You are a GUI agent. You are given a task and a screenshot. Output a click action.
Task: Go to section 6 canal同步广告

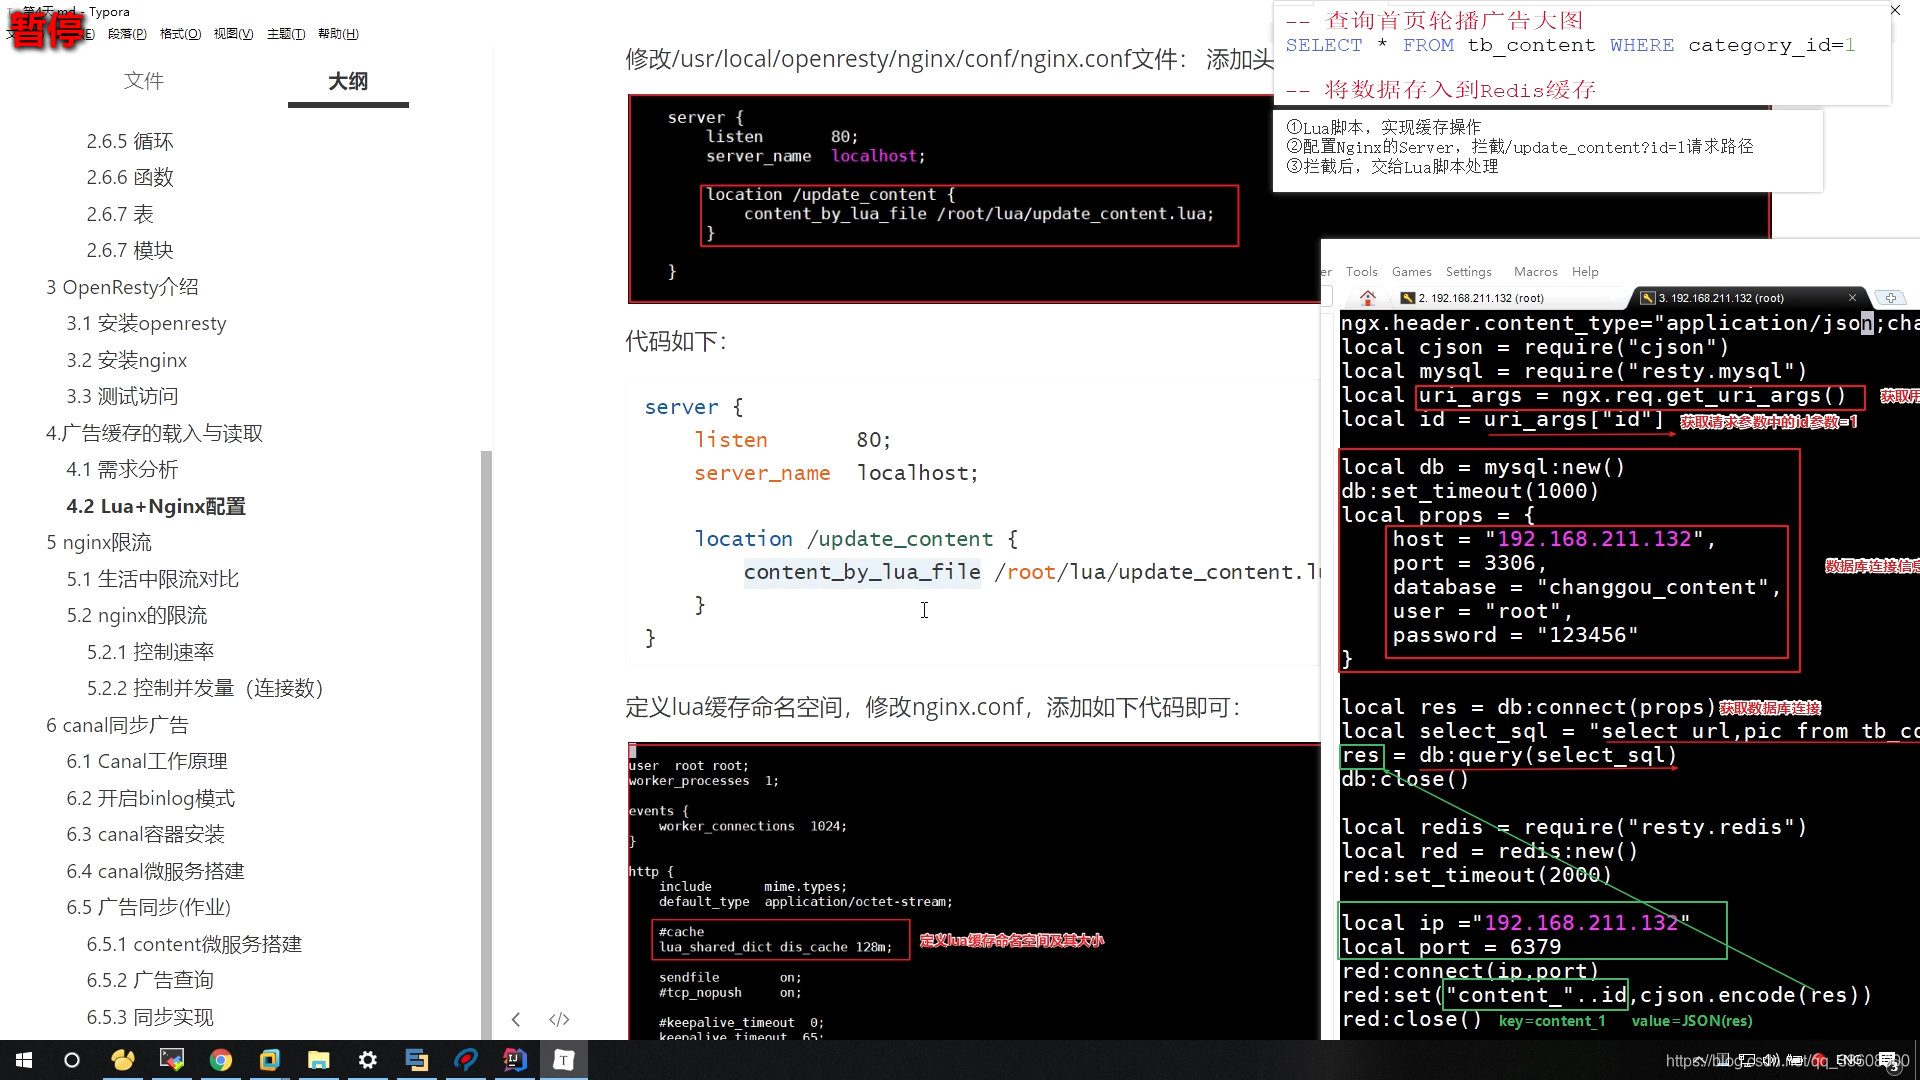(117, 725)
